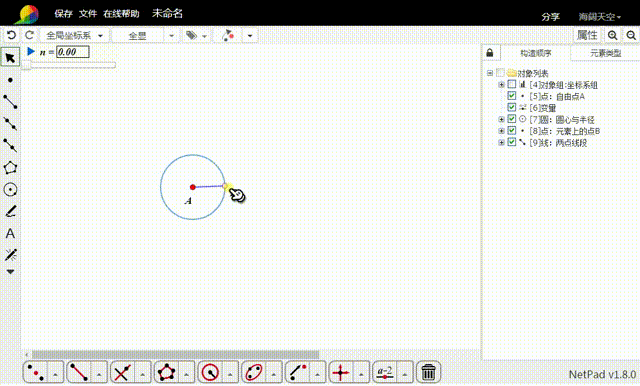
Task: Click the horizontal canvas scrollbar
Action: point(176,355)
